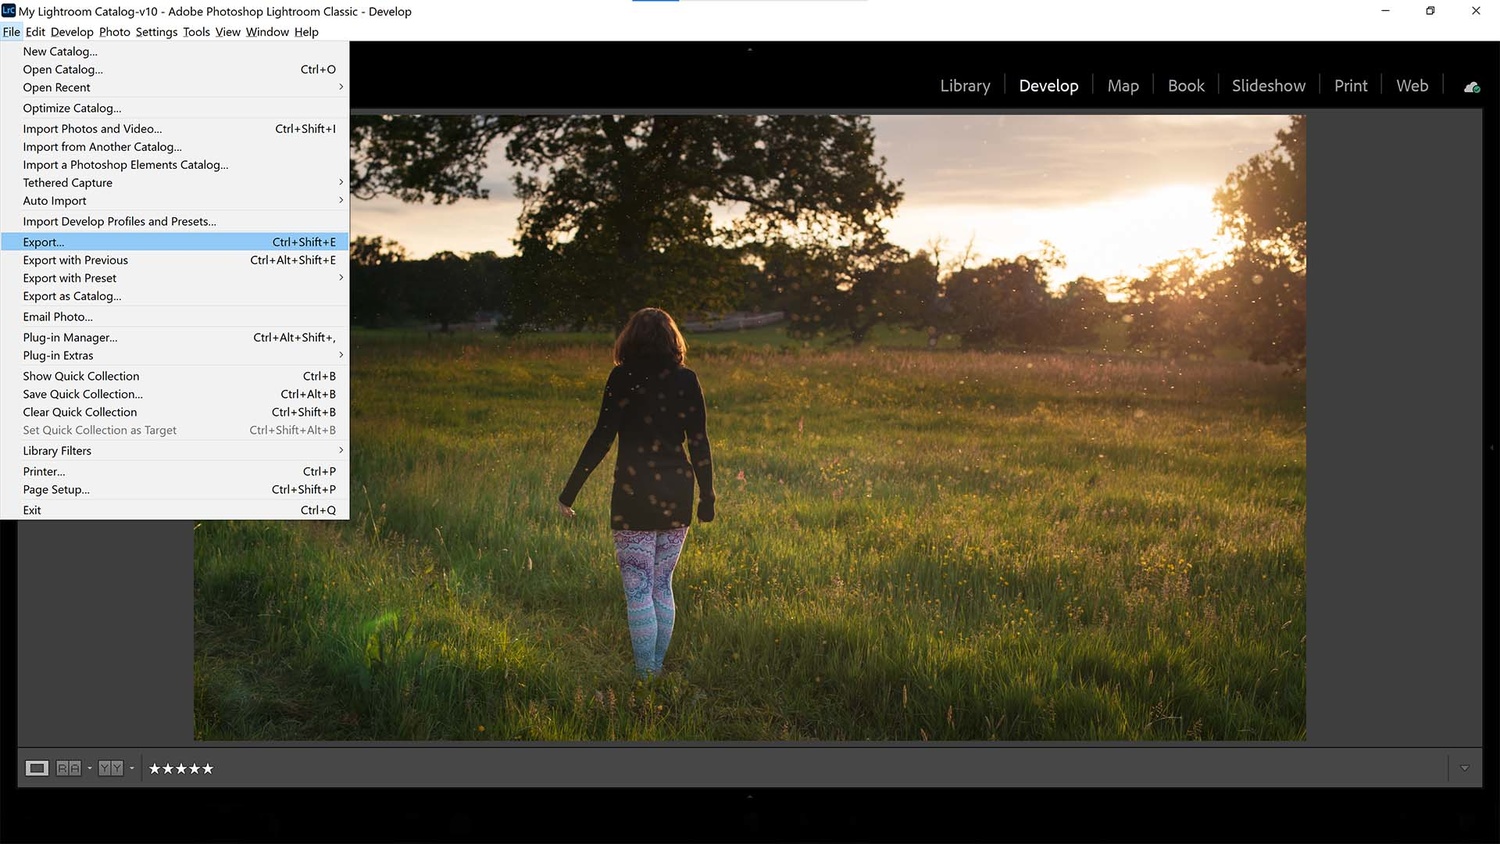The width and height of the screenshot is (1500, 844).
Task: Choose Export... from the File menu
Action: coord(44,242)
